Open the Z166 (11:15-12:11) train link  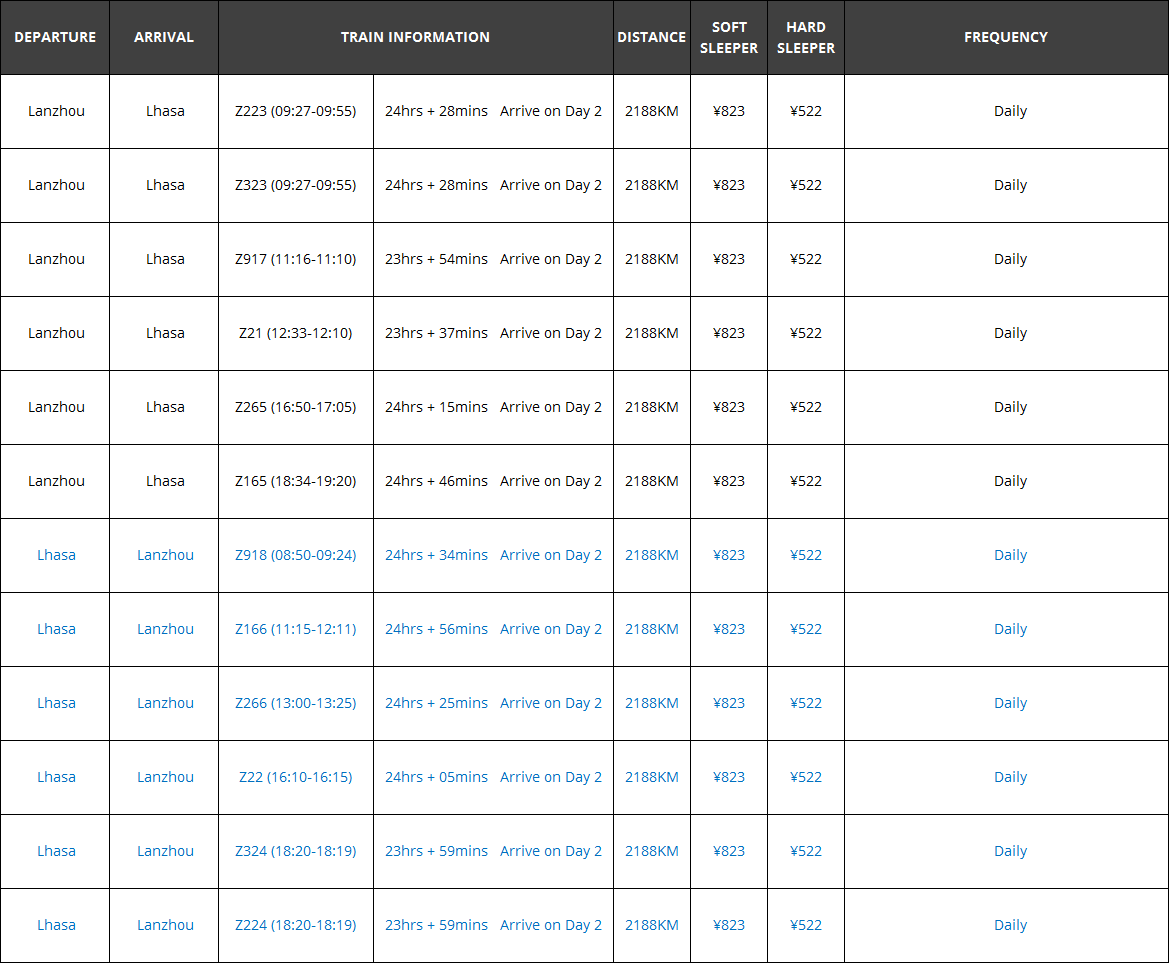295,629
